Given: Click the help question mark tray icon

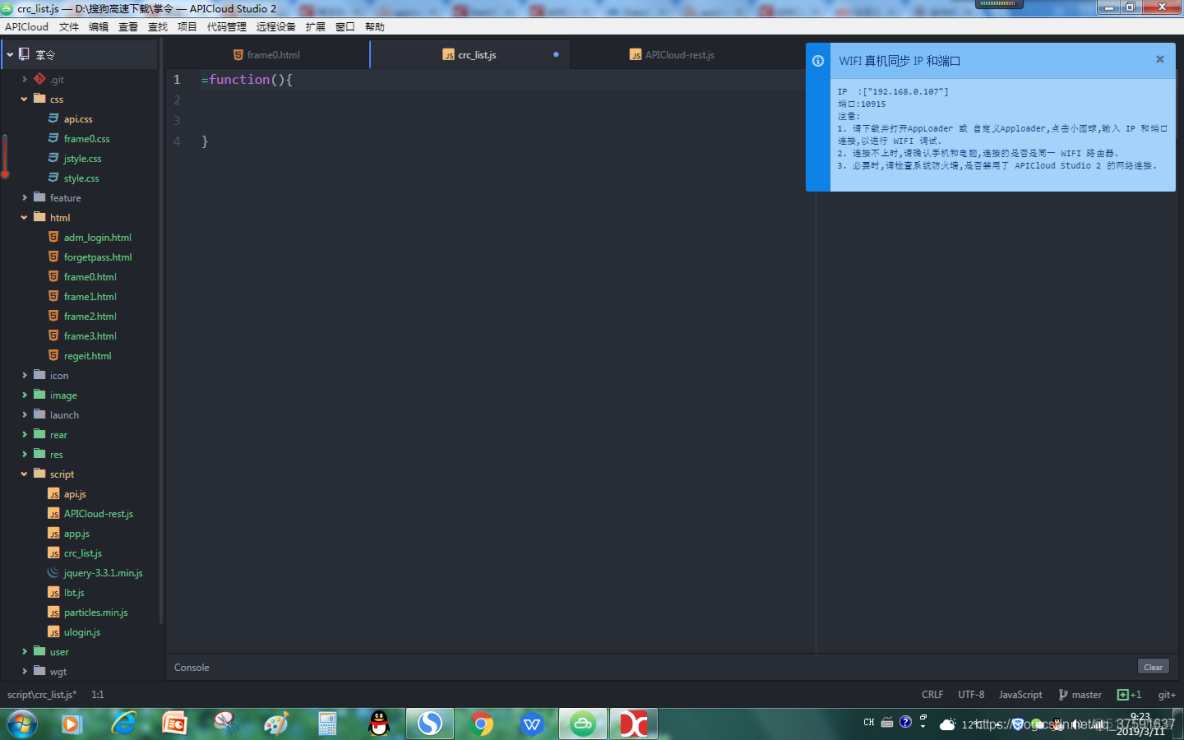Looking at the screenshot, I should pos(905,723).
